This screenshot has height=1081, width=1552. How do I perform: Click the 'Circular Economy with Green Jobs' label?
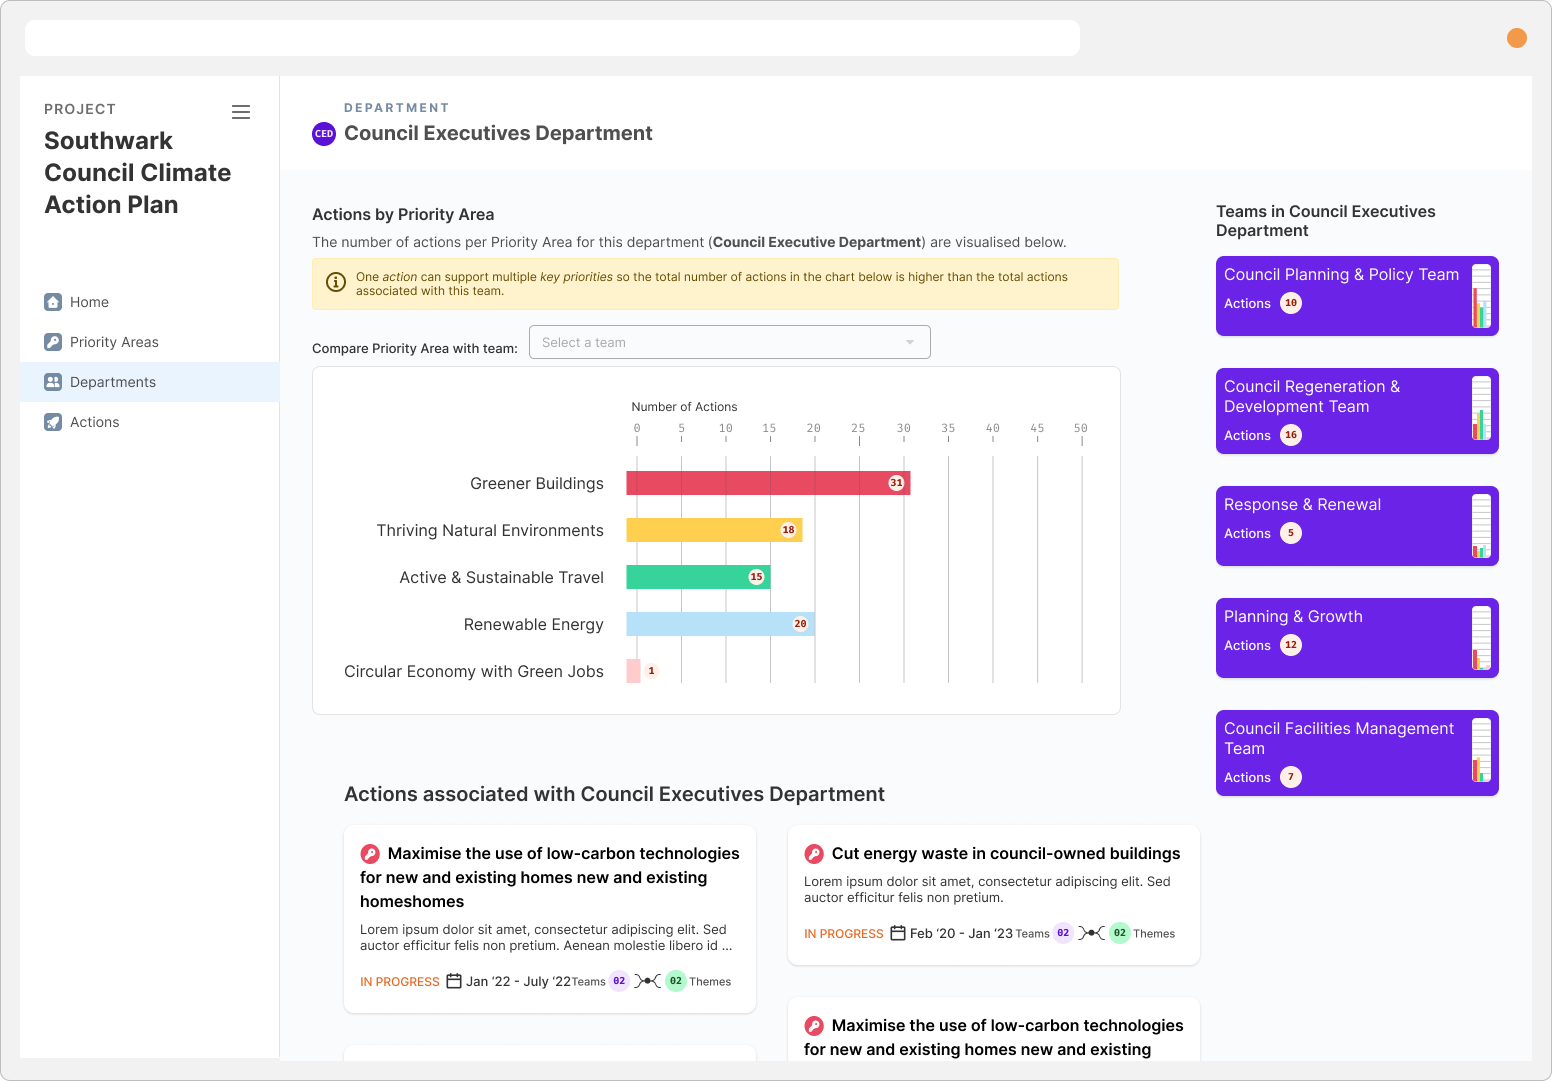[x=474, y=672]
